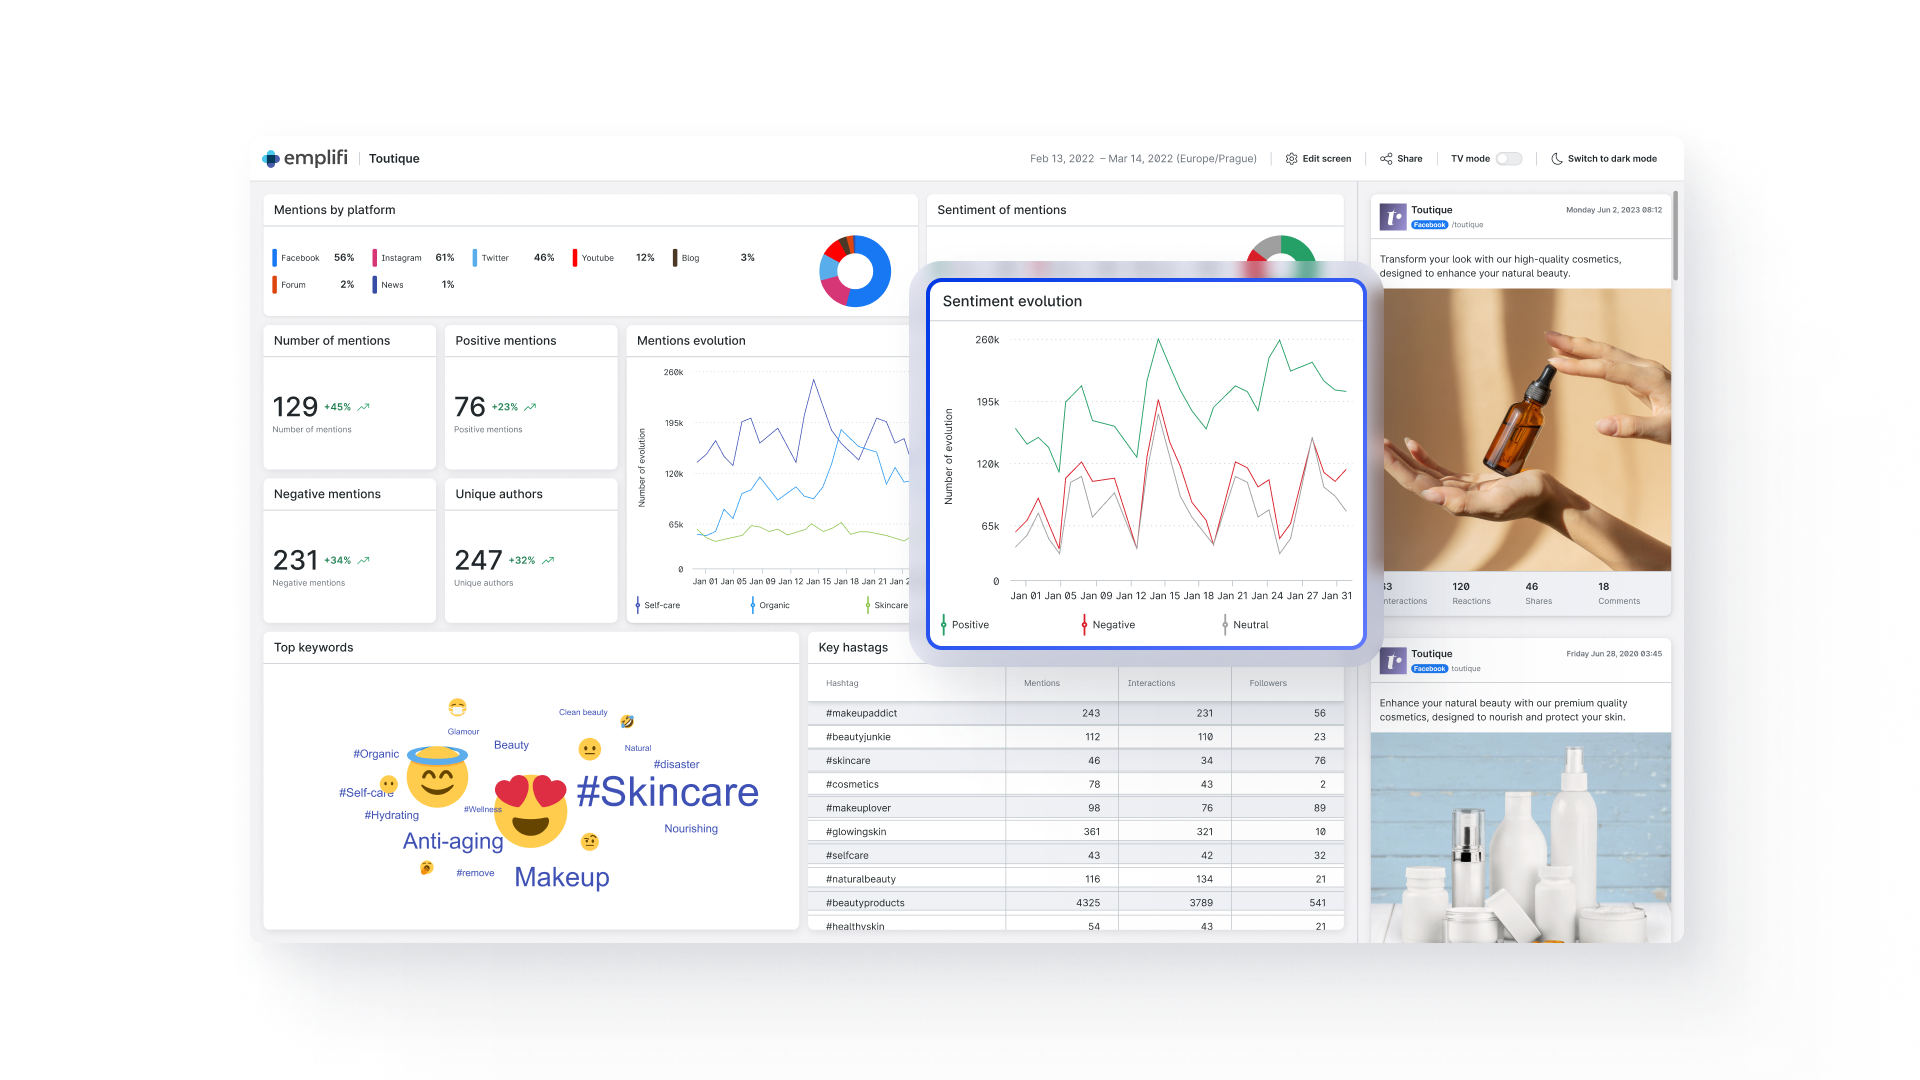Click the Organic legend marker in Mentions evolution
This screenshot has width=1920, height=1080.
pyautogui.click(x=753, y=605)
